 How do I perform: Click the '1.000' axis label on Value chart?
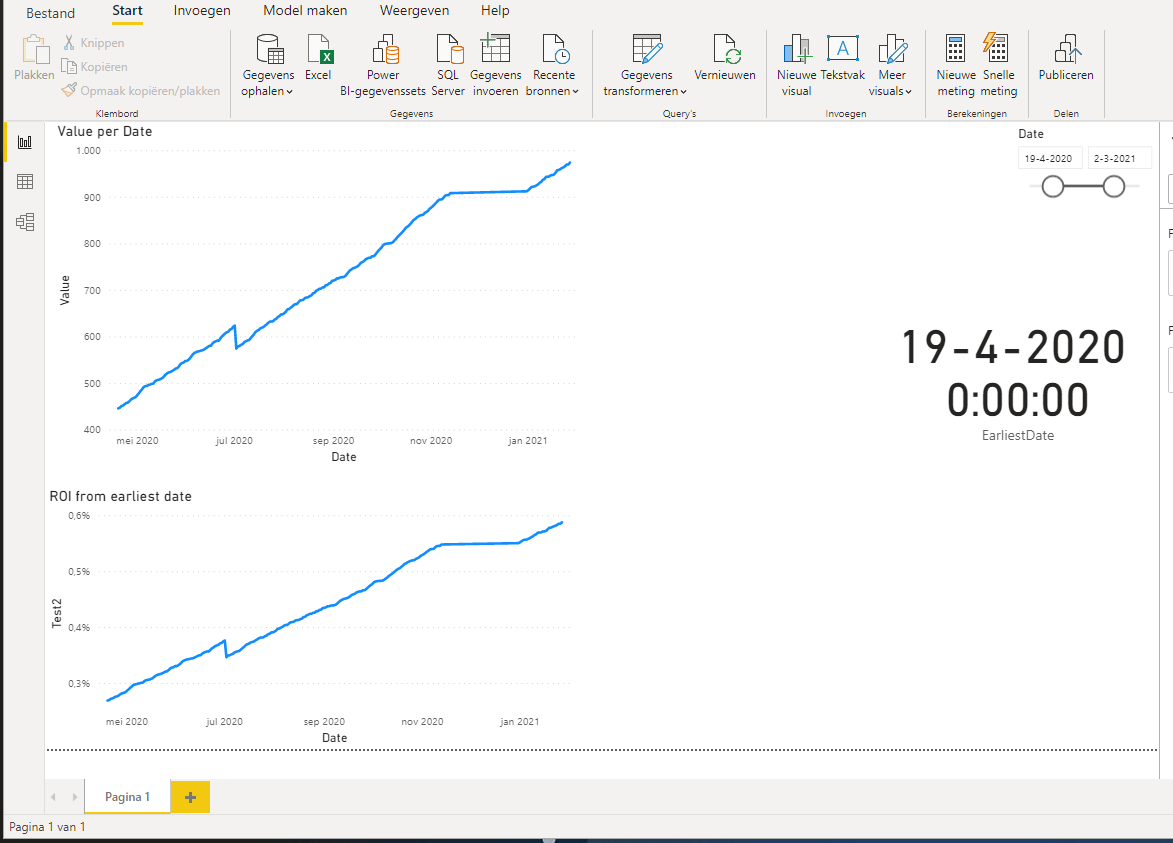point(88,150)
